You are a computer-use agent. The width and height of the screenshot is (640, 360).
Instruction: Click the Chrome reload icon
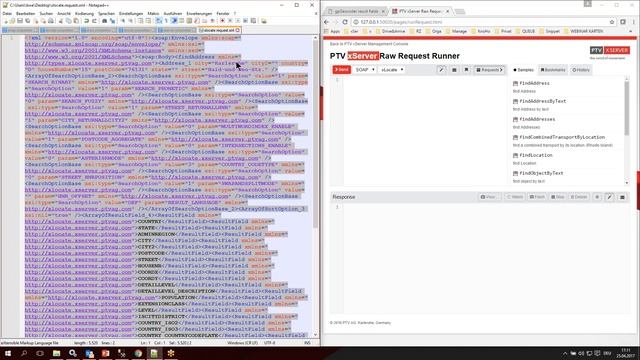coord(345,22)
